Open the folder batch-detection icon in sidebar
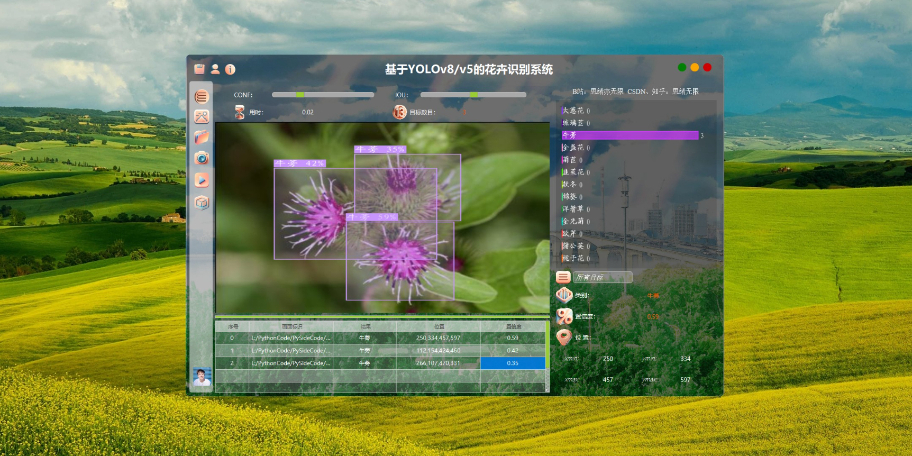912x456 pixels. click(x=202, y=137)
